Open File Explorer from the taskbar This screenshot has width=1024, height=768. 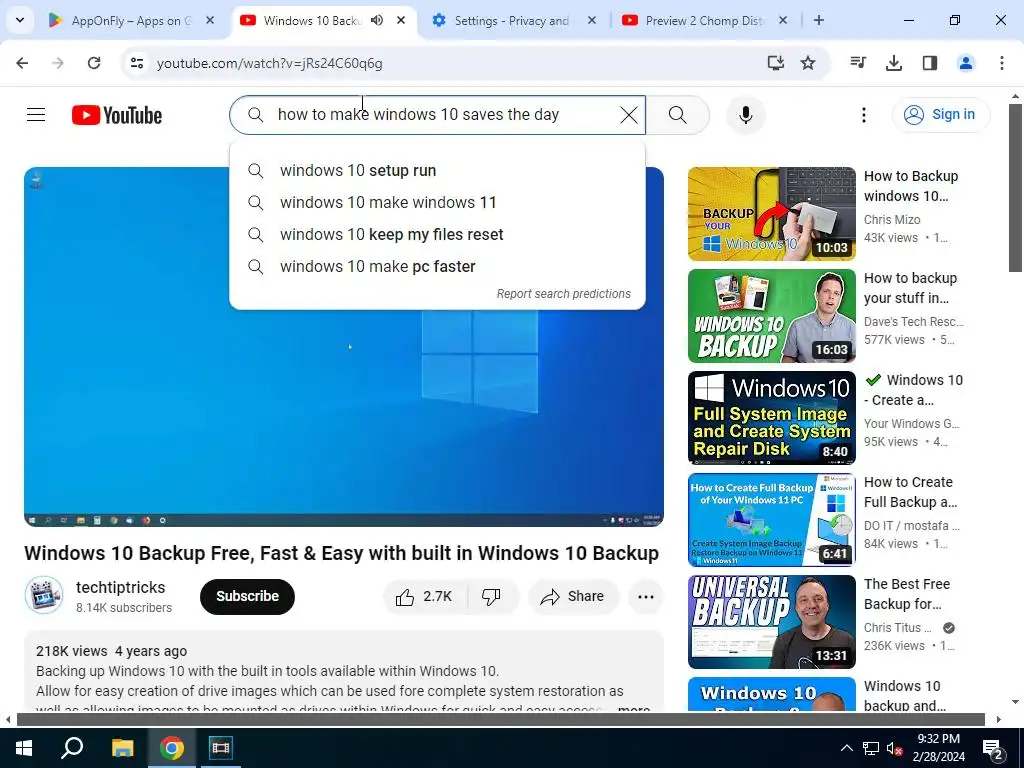click(122, 748)
